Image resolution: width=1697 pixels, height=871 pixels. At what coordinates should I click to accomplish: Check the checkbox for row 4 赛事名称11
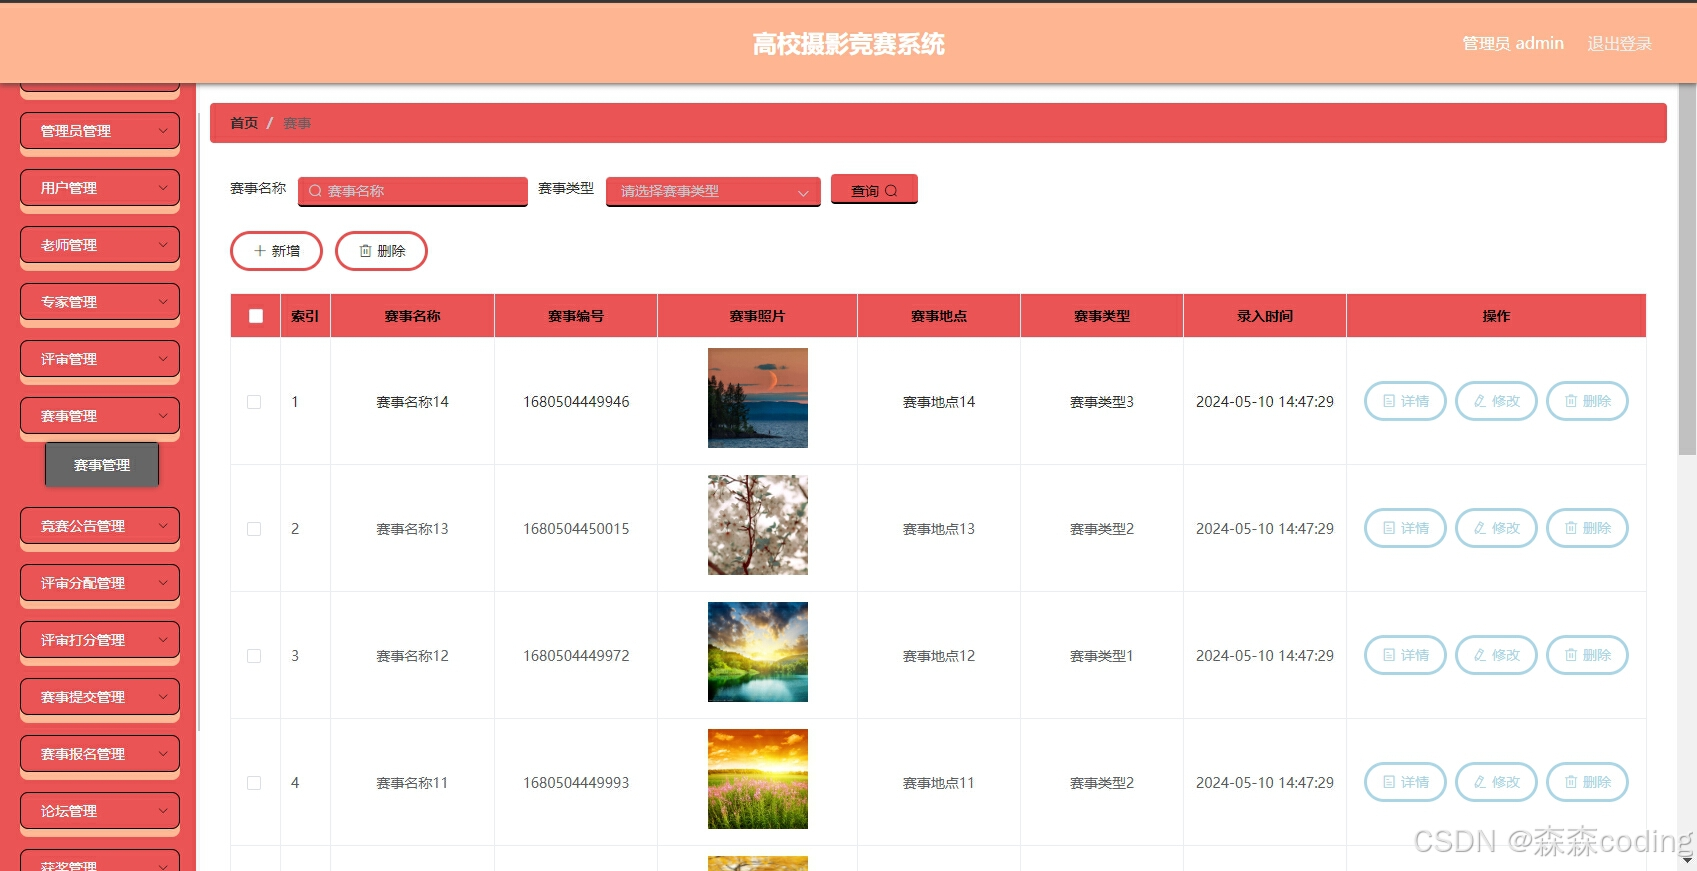[x=254, y=783]
